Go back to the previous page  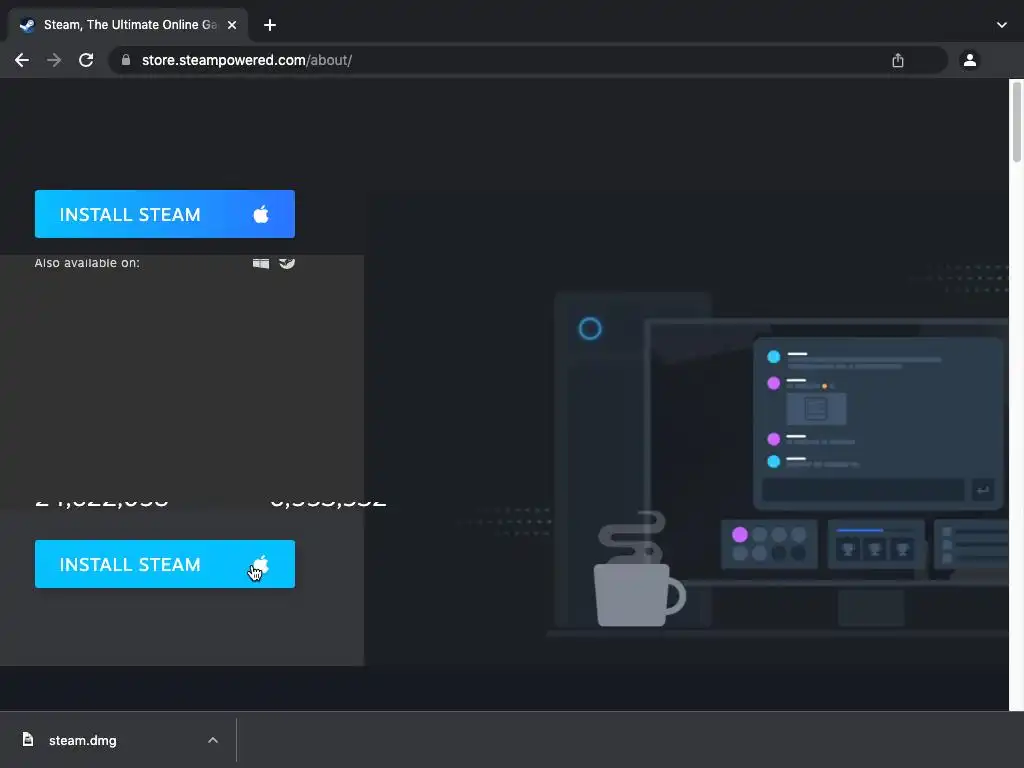(22, 60)
